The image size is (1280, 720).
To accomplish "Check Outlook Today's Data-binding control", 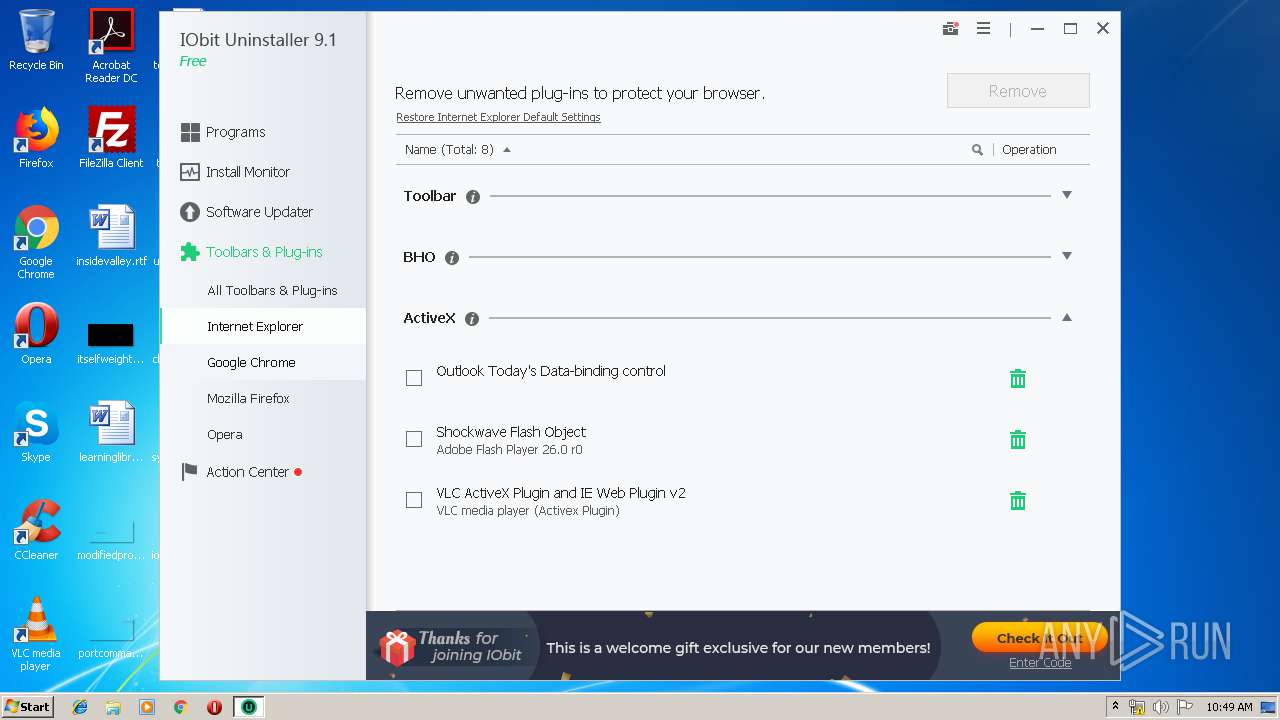I will (414, 378).
